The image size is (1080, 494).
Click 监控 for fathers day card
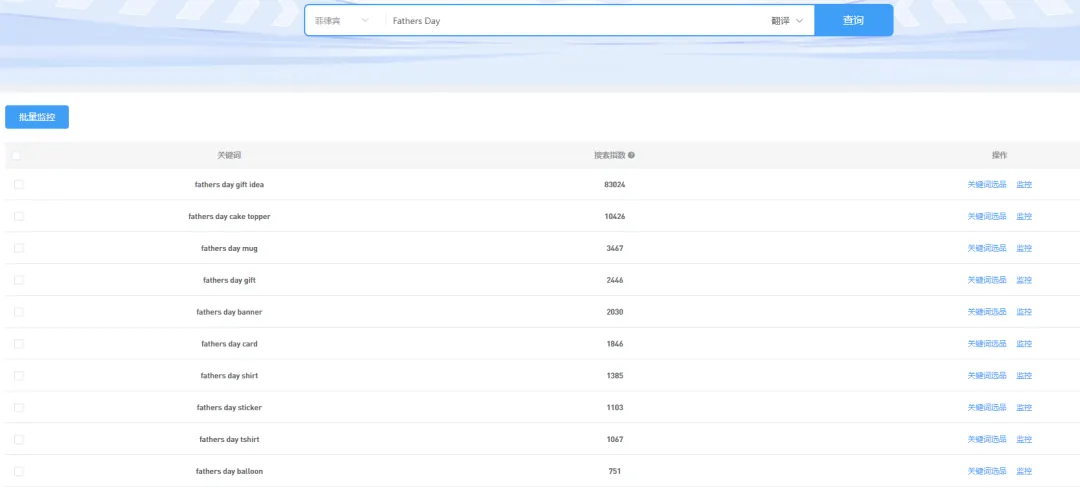pos(1024,344)
